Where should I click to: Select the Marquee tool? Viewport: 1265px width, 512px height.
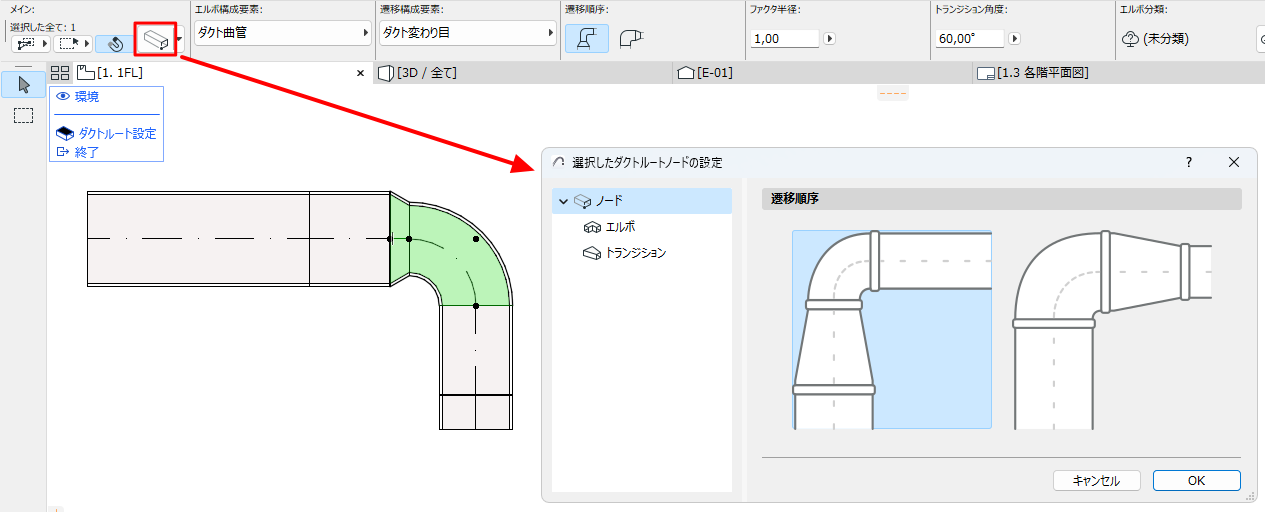tap(24, 116)
